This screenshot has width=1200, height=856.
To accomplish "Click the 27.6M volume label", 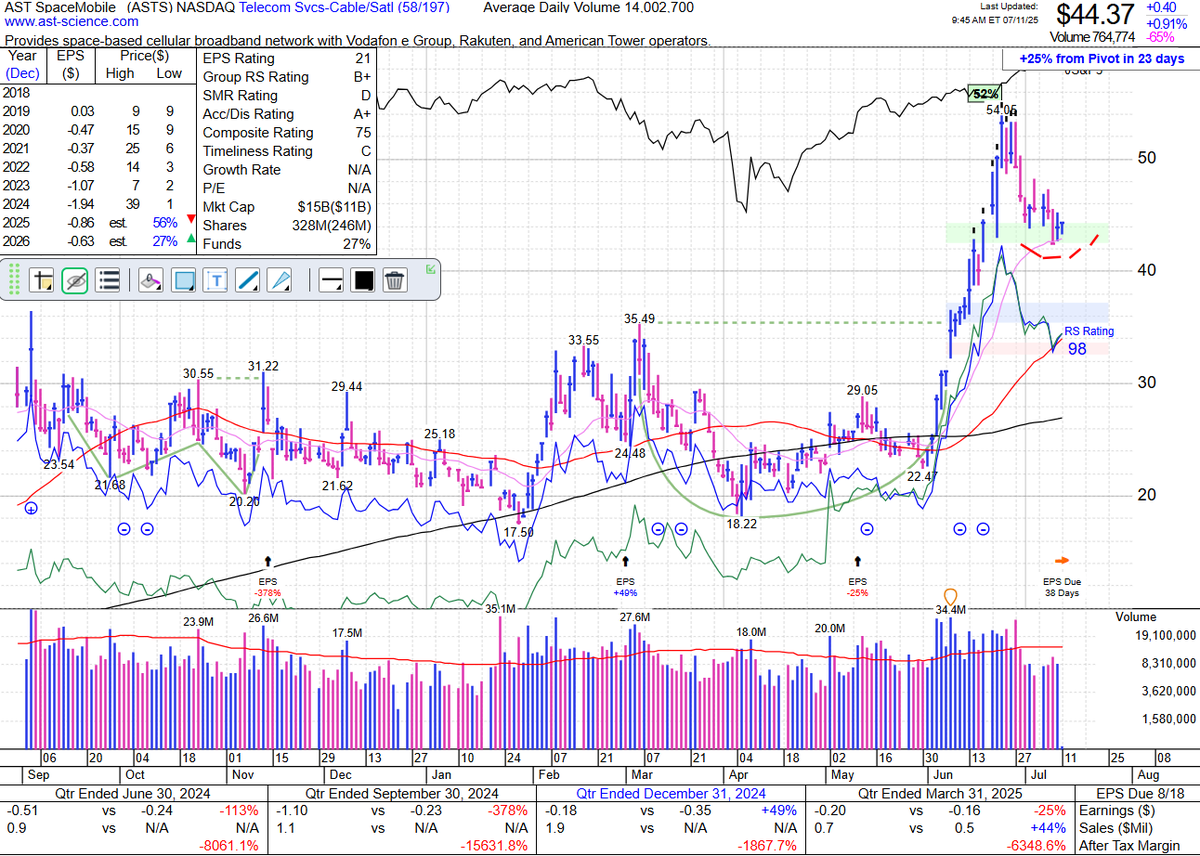I will tap(635, 618).
